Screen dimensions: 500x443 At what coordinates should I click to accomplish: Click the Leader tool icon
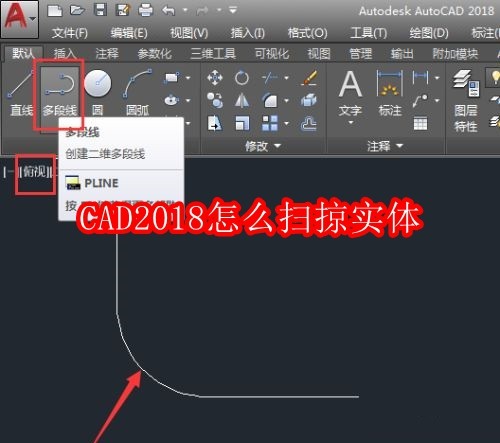click(x=421, y=100)
